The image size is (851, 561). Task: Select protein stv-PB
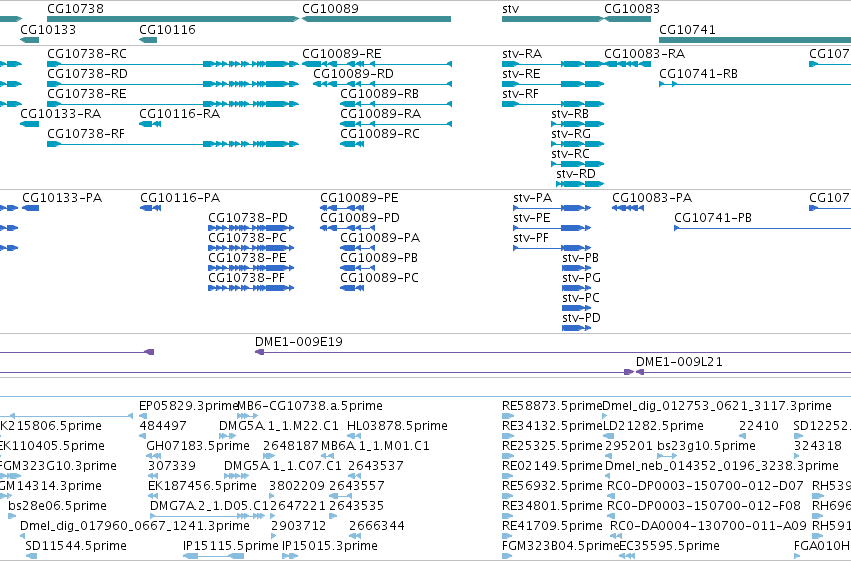tap(580, 258)
